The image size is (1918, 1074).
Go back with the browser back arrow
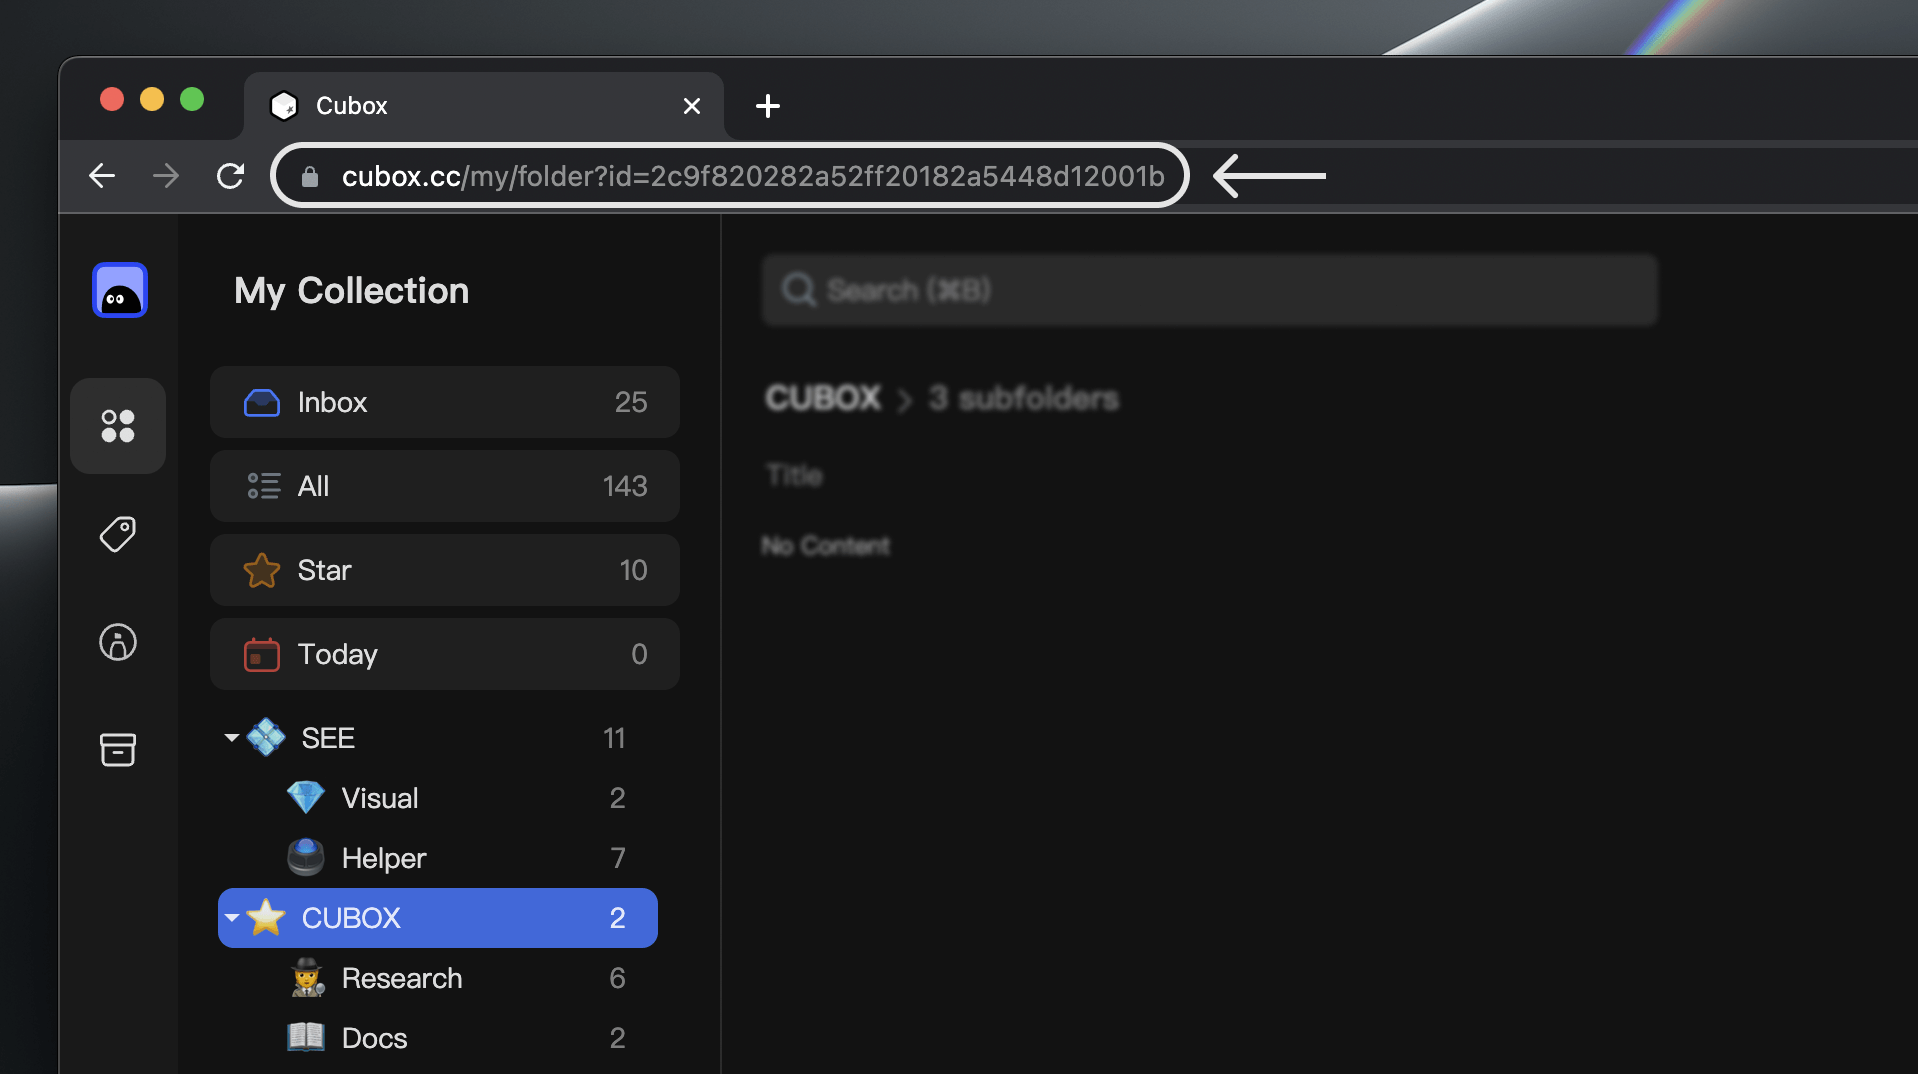coord(102,176)
